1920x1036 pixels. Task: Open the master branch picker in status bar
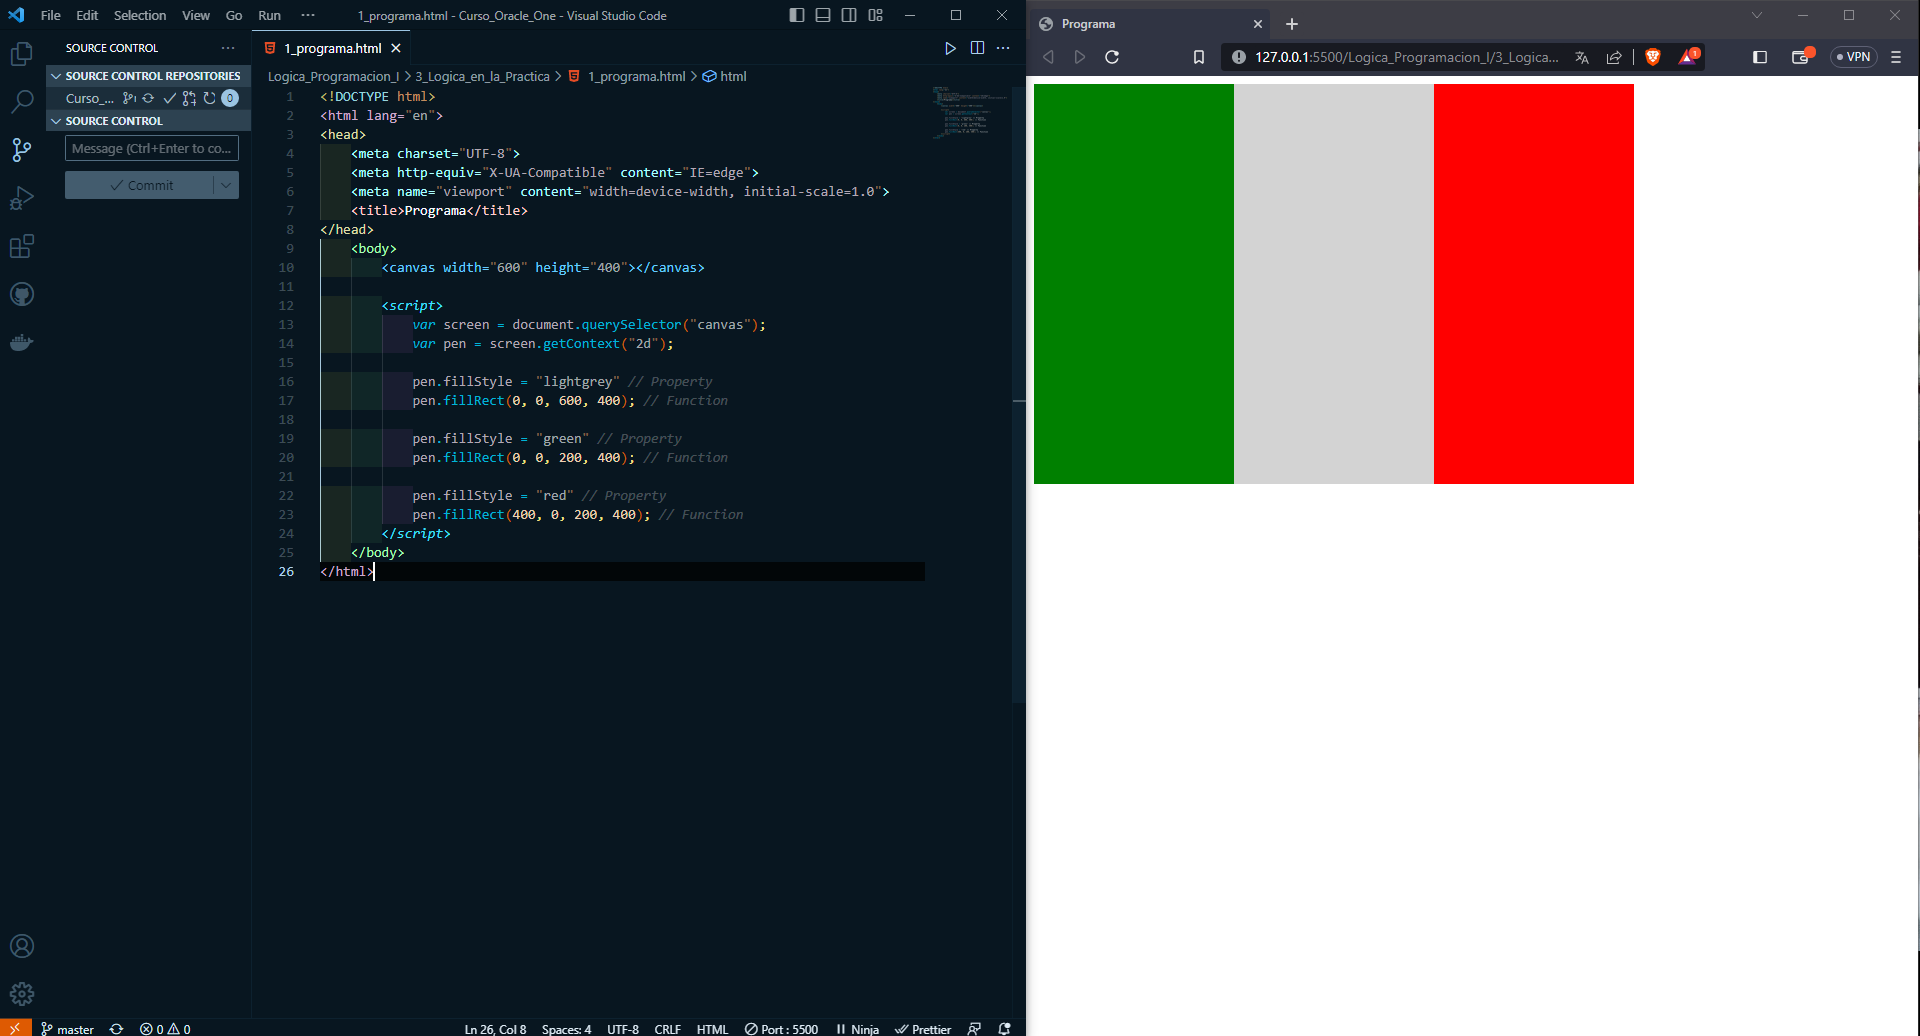[67, 1028]
